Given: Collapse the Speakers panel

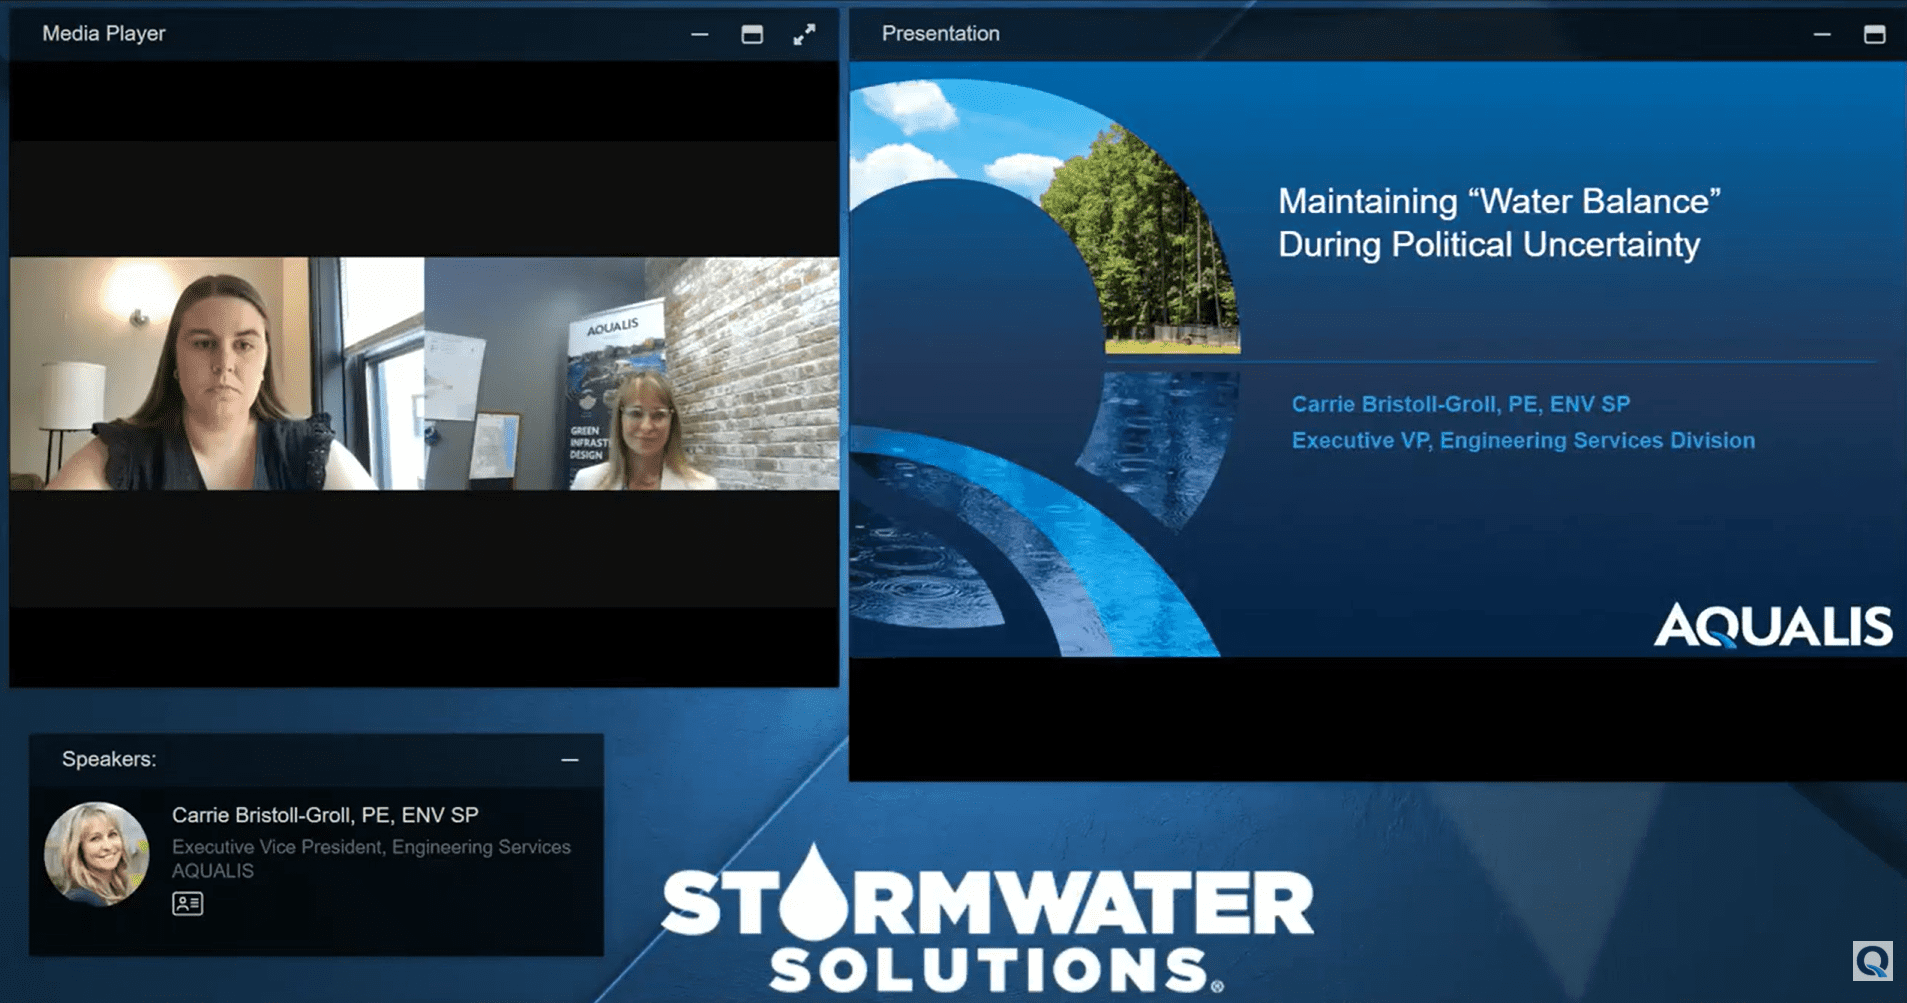Looking at the screenshot, I should coord(569,760).
